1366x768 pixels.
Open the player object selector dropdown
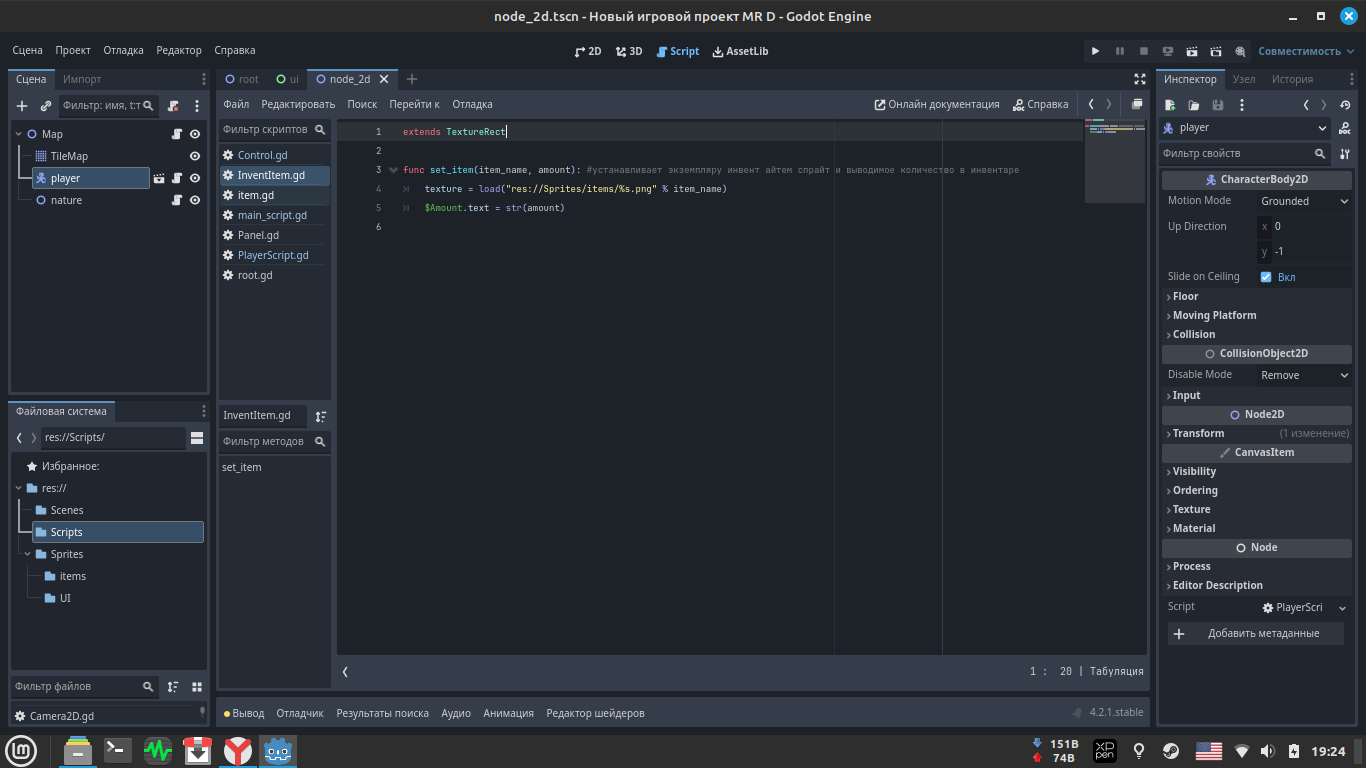pos(1245,128)
